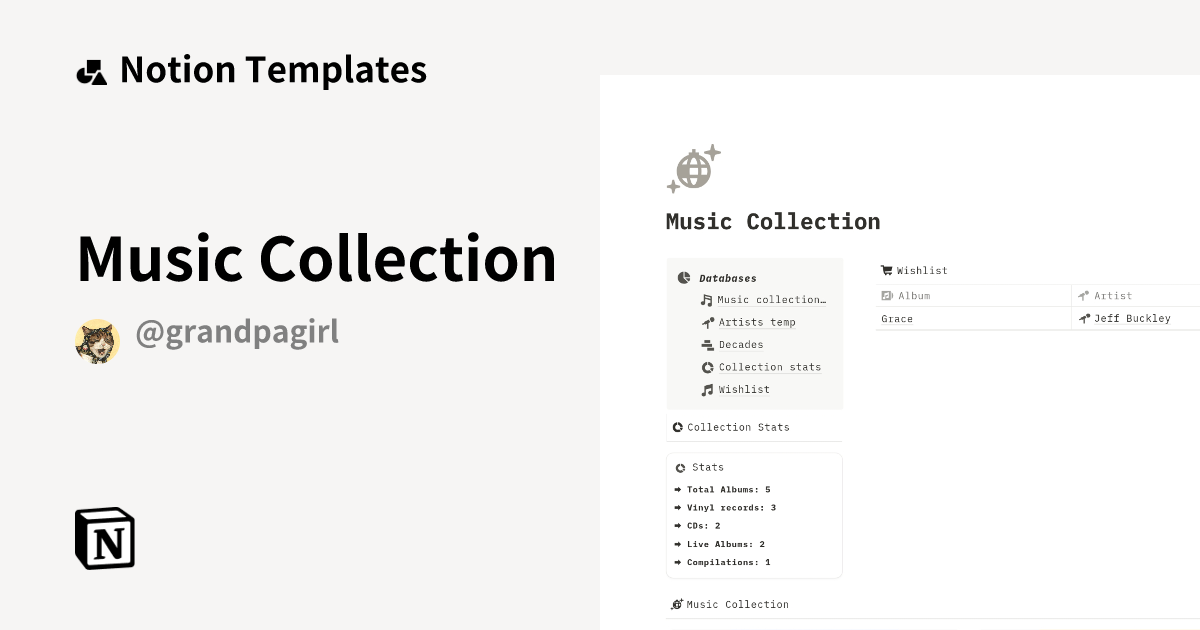Click the Wishlist section heading

tap(922, 270)
